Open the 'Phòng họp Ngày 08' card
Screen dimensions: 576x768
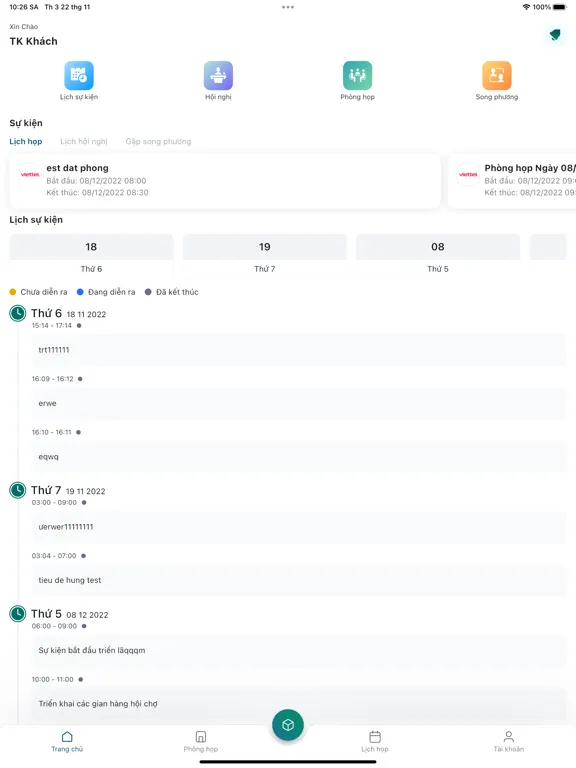[512, 181]
